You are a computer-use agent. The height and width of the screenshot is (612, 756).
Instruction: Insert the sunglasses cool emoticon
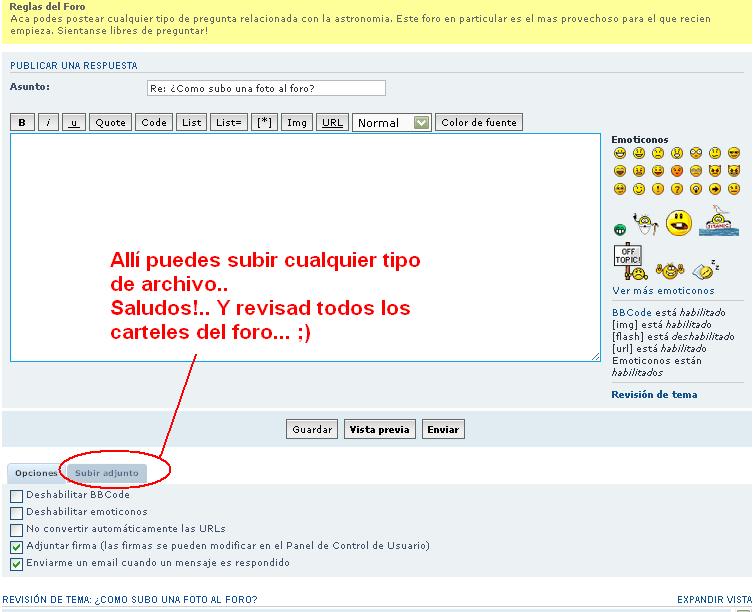coord(734,153)
